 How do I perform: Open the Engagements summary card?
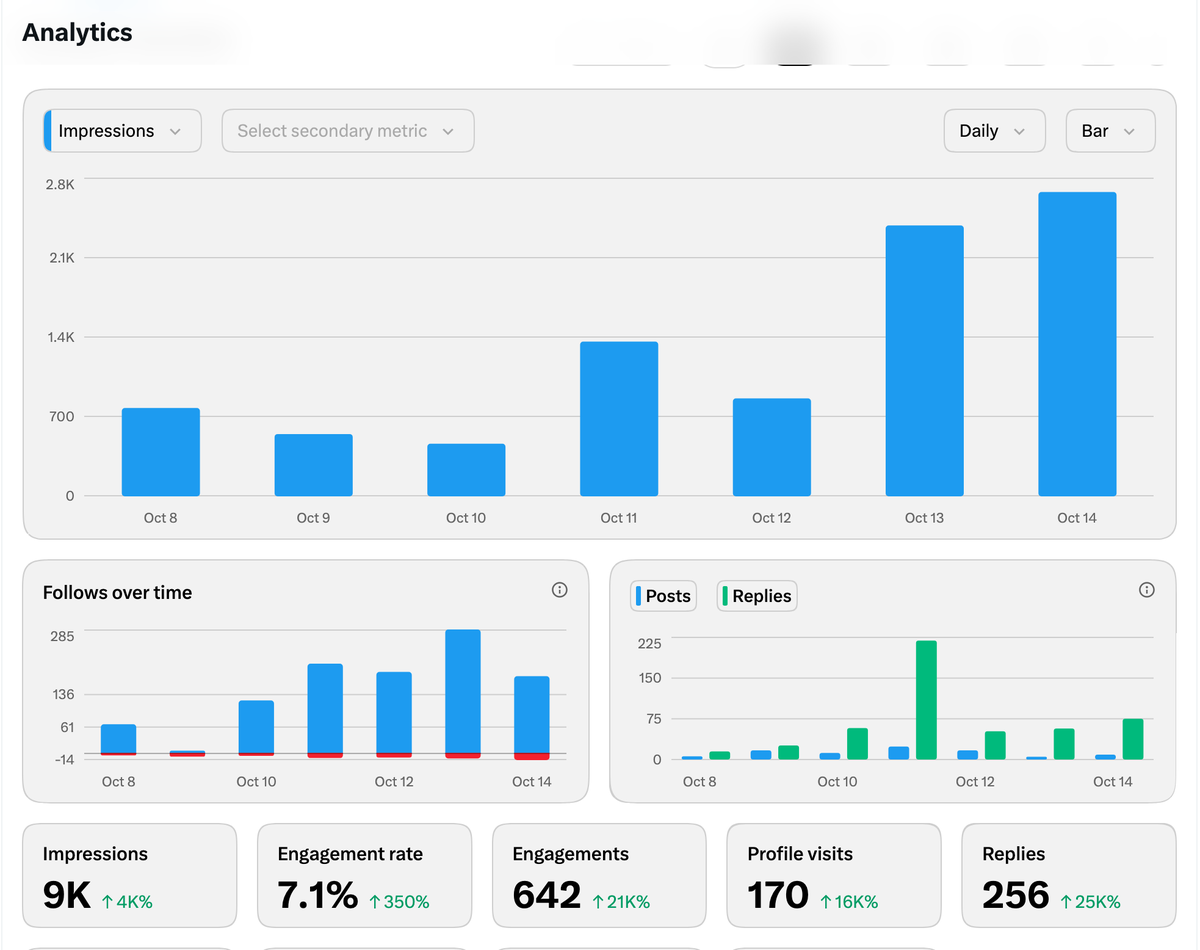(599, 876)
